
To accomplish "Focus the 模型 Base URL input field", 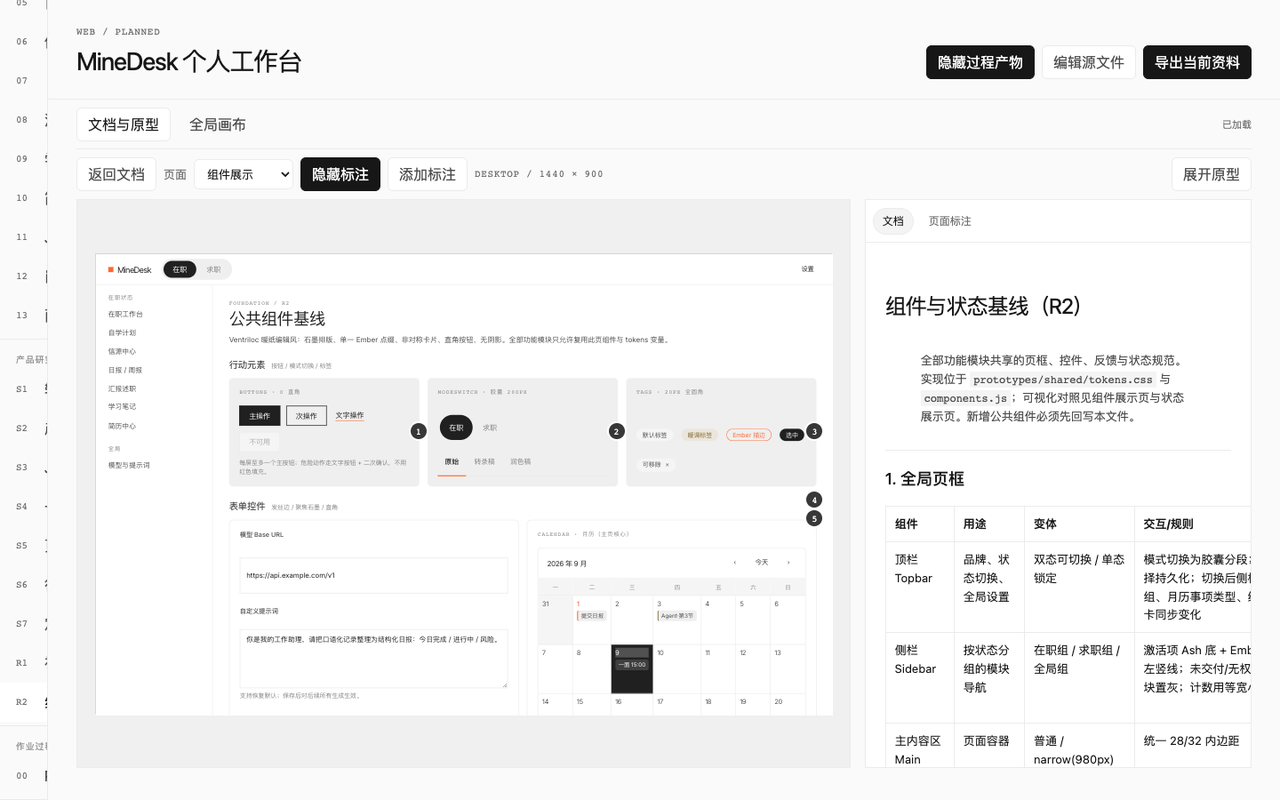I will [x=374, y=575].
